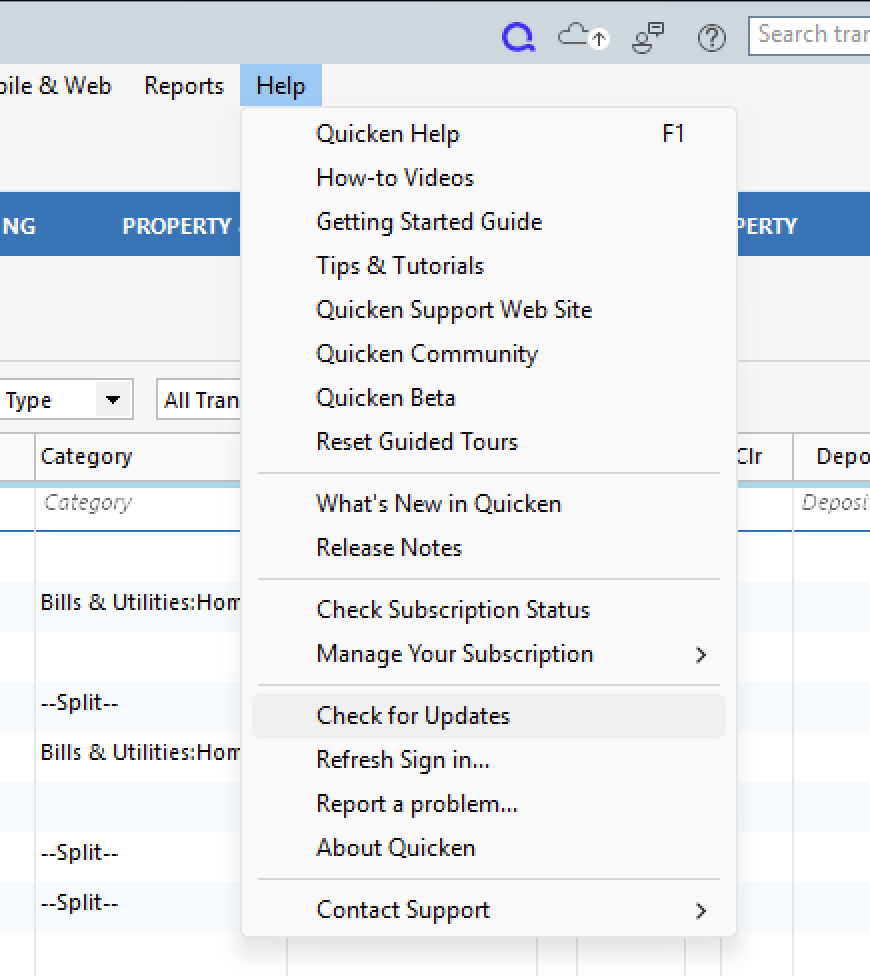Click the question mark help icon

tap(711, 38)
